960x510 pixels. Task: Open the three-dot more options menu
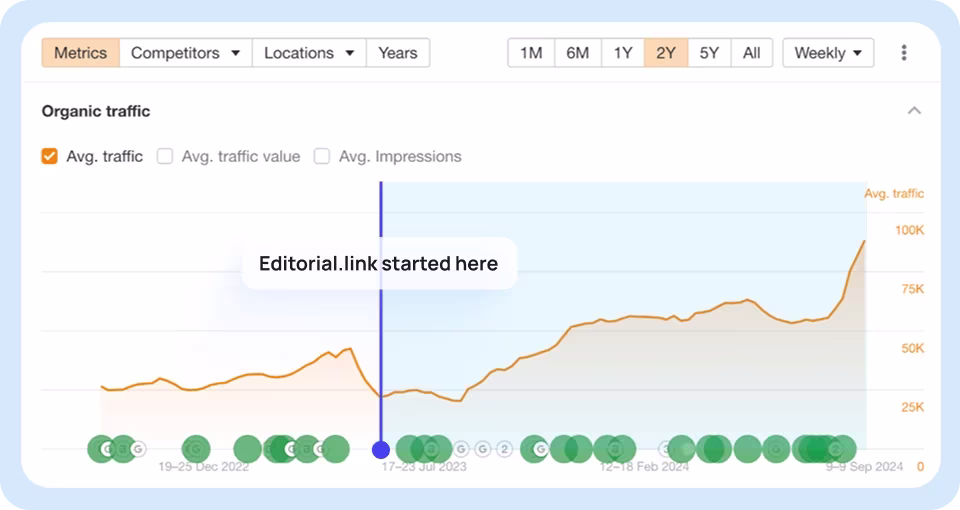(904, 53)
